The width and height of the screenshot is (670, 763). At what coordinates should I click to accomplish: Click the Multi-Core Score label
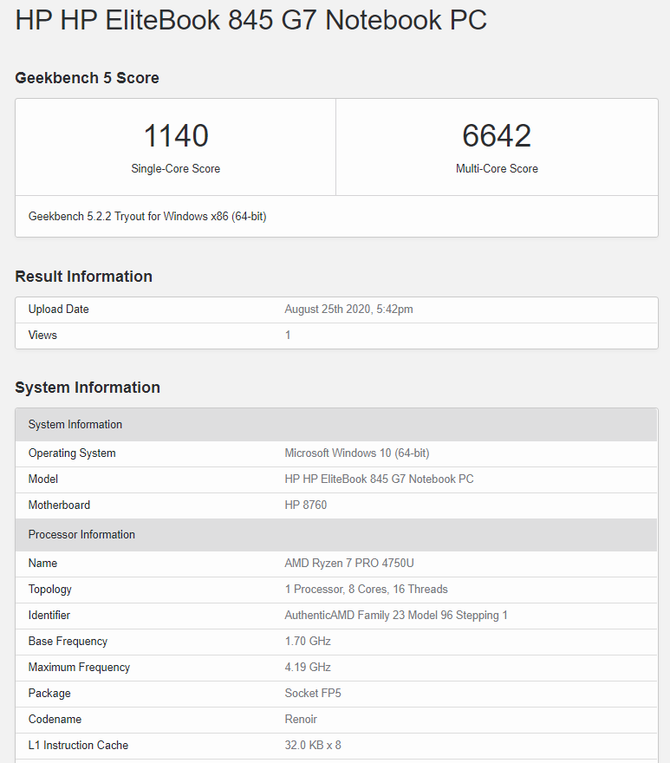click(497, 168)
